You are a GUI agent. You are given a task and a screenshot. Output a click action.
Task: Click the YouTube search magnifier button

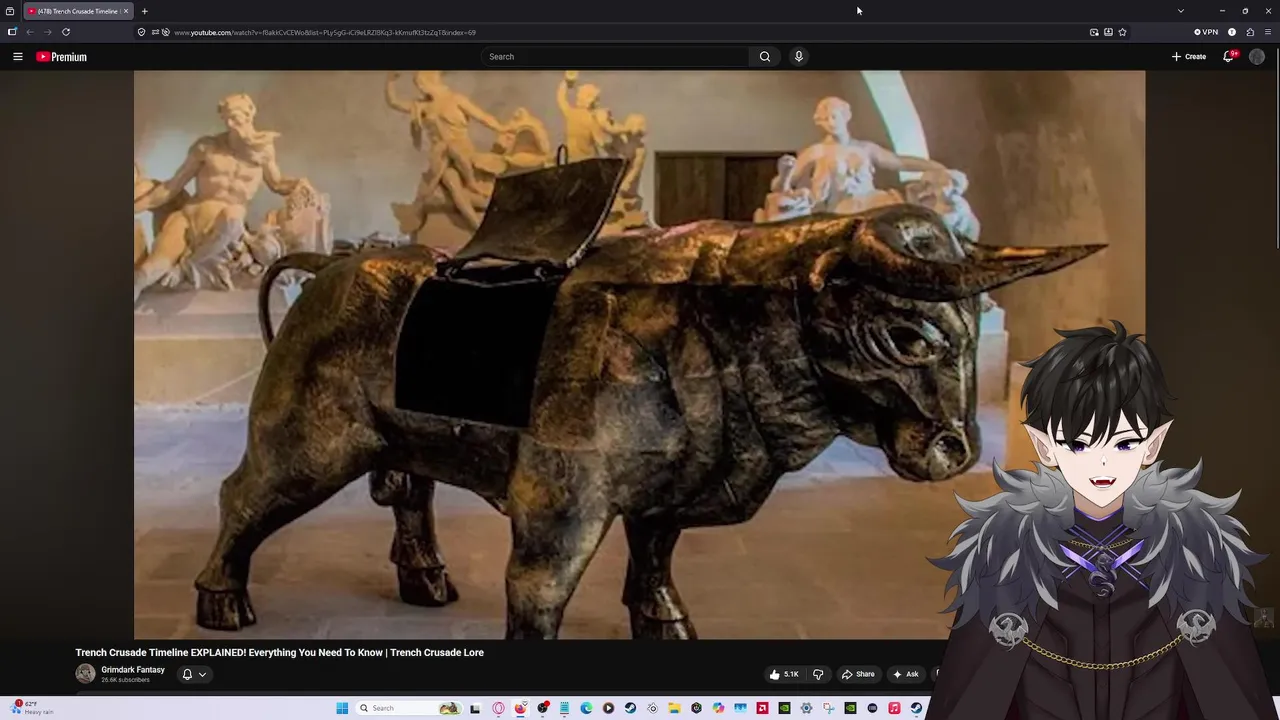pos(765,57)
